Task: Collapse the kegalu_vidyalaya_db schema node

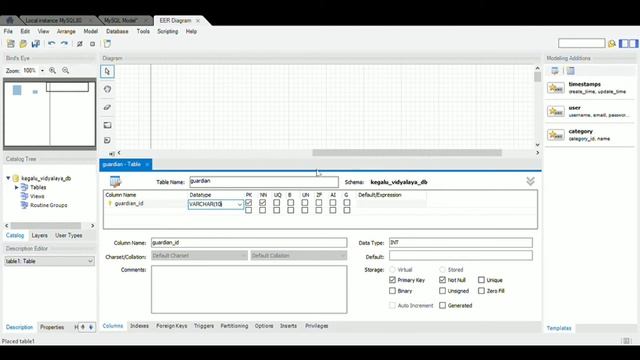Action: click(8, 178)
